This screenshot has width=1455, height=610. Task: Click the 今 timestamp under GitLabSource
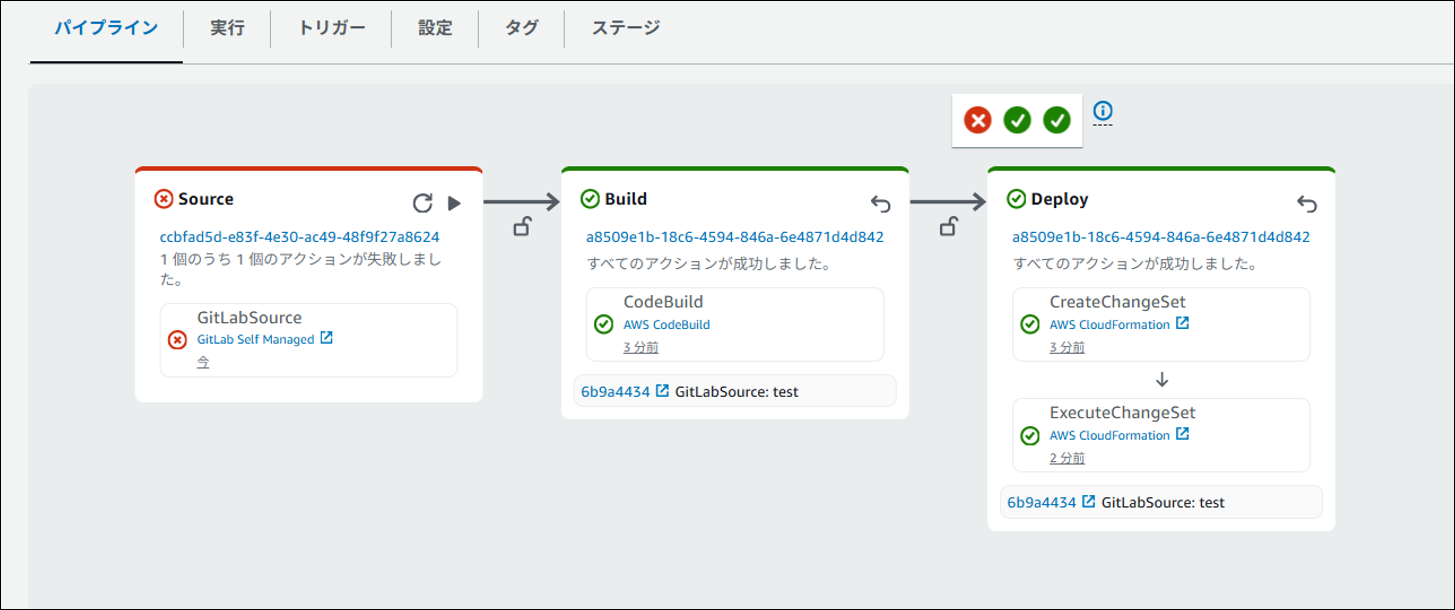203,362
